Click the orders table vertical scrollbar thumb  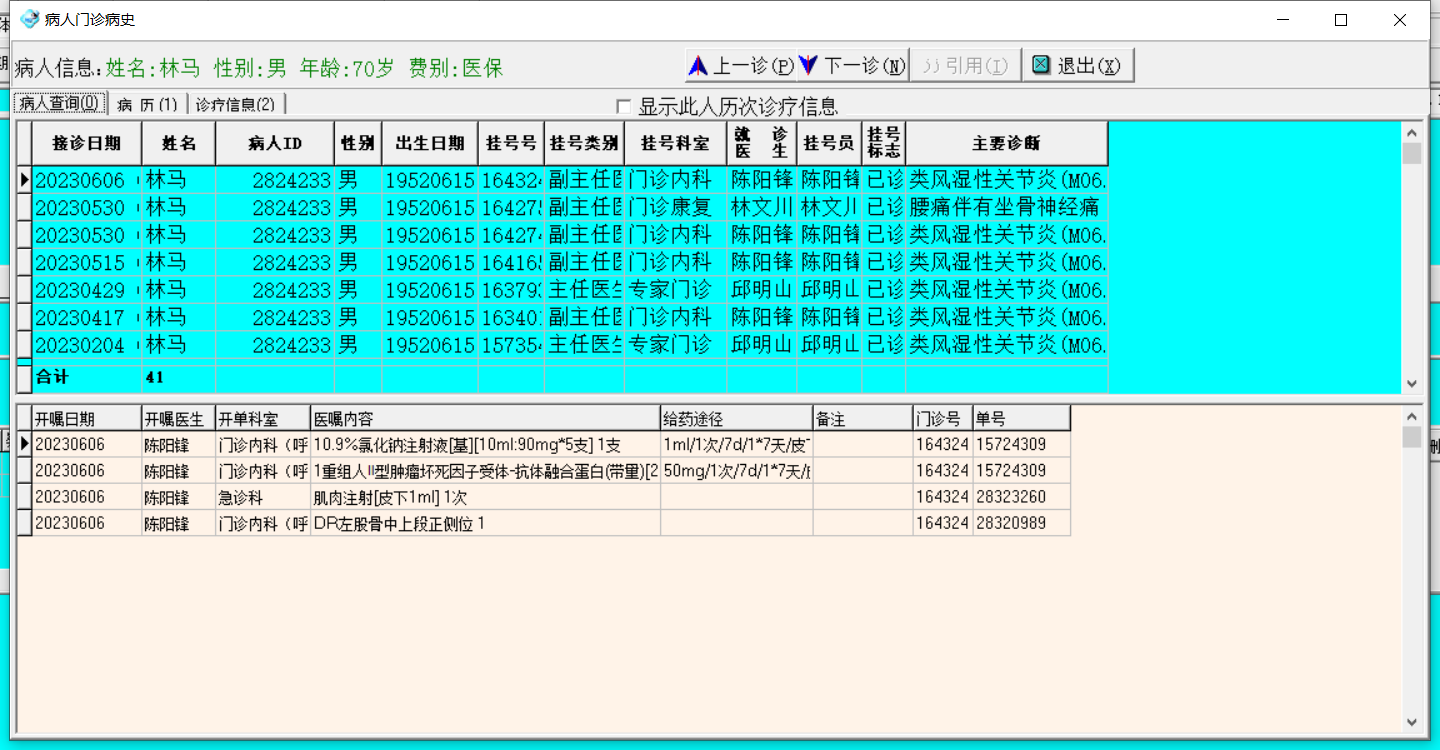(1412, 437)
